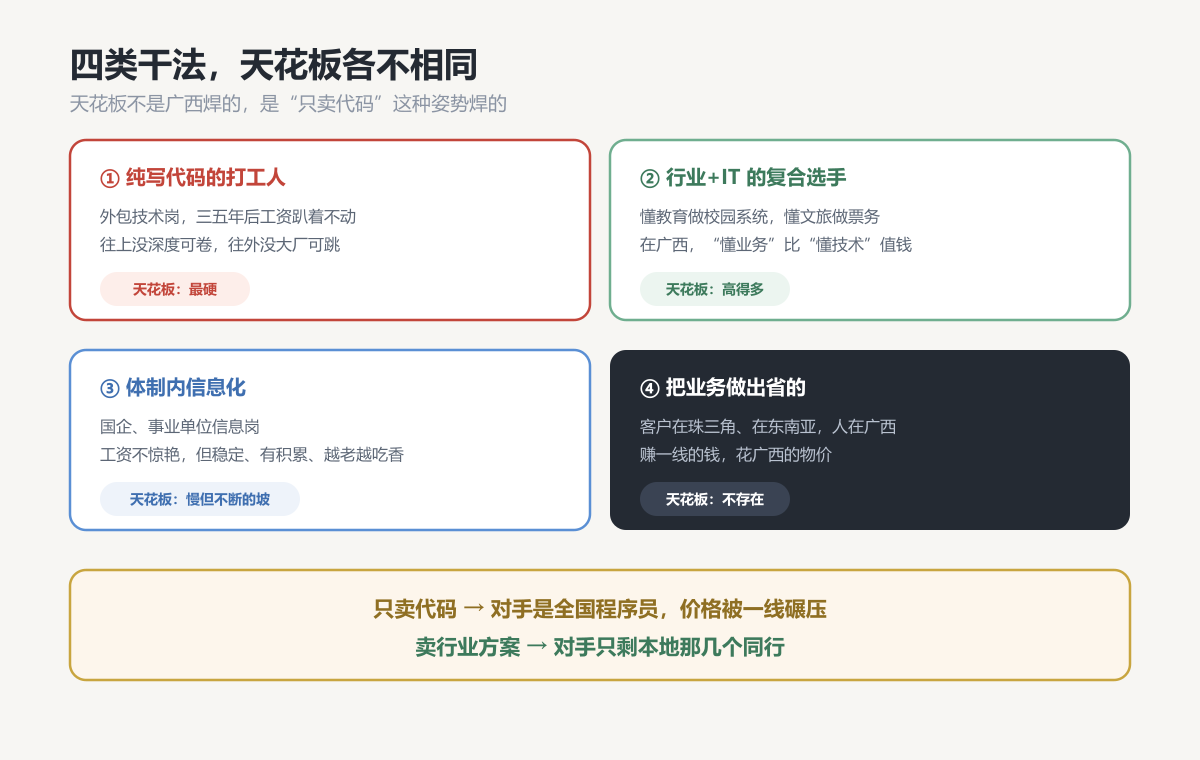
Task: Click the 天花板:慢但不断的坡 pill badge
Action: [x=200, y=499]
